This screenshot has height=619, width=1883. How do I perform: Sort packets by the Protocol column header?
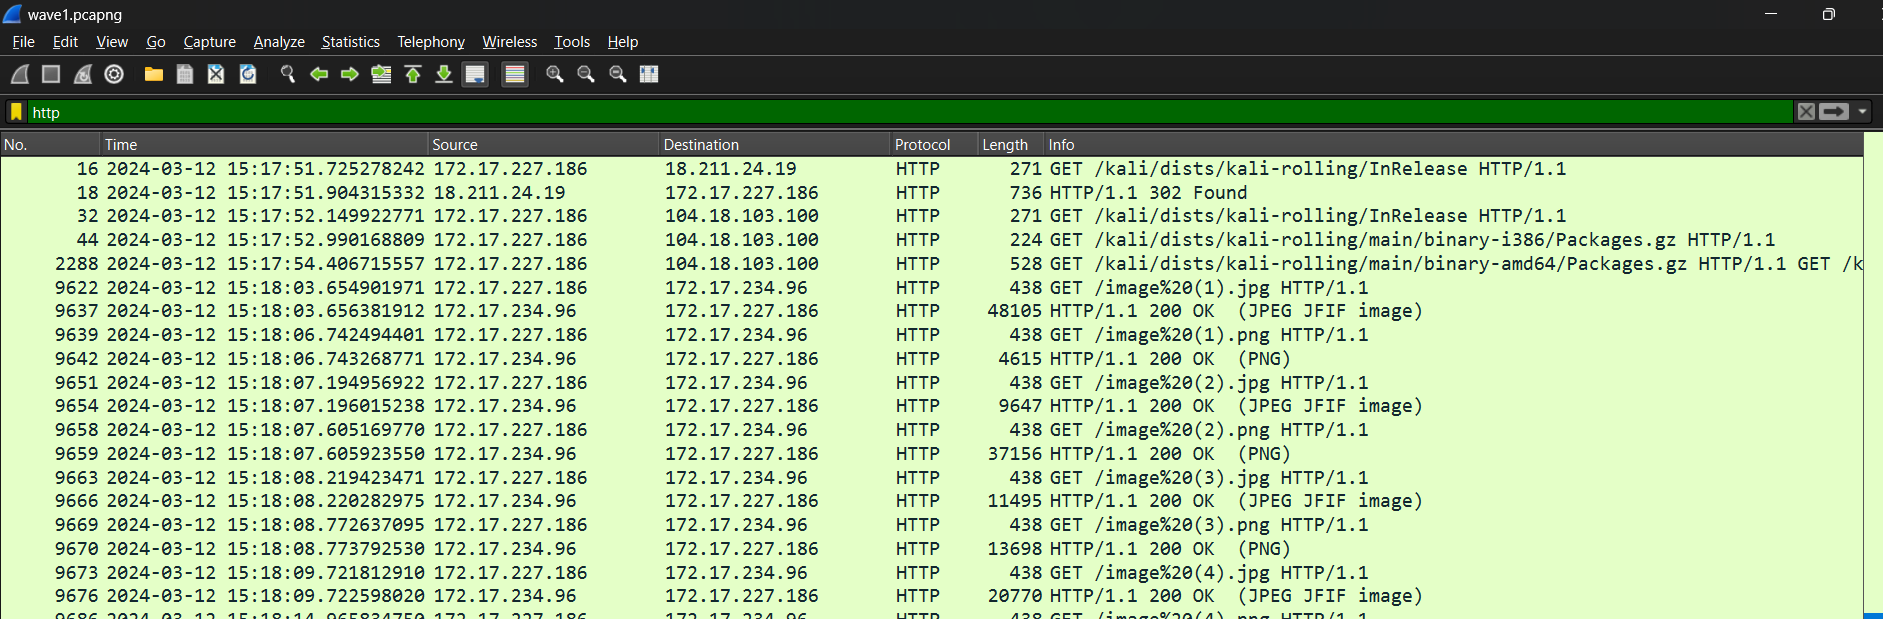tap(922, 145)
